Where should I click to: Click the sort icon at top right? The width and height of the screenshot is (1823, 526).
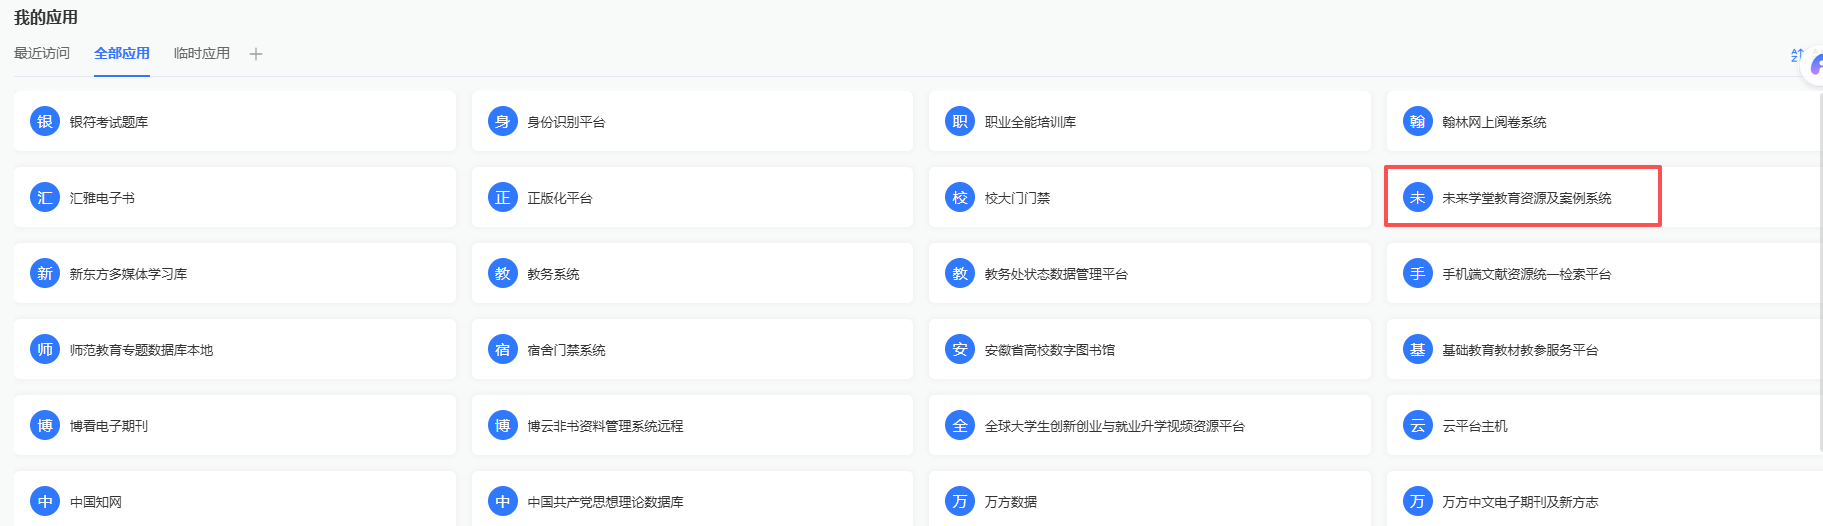(1796, 55)
